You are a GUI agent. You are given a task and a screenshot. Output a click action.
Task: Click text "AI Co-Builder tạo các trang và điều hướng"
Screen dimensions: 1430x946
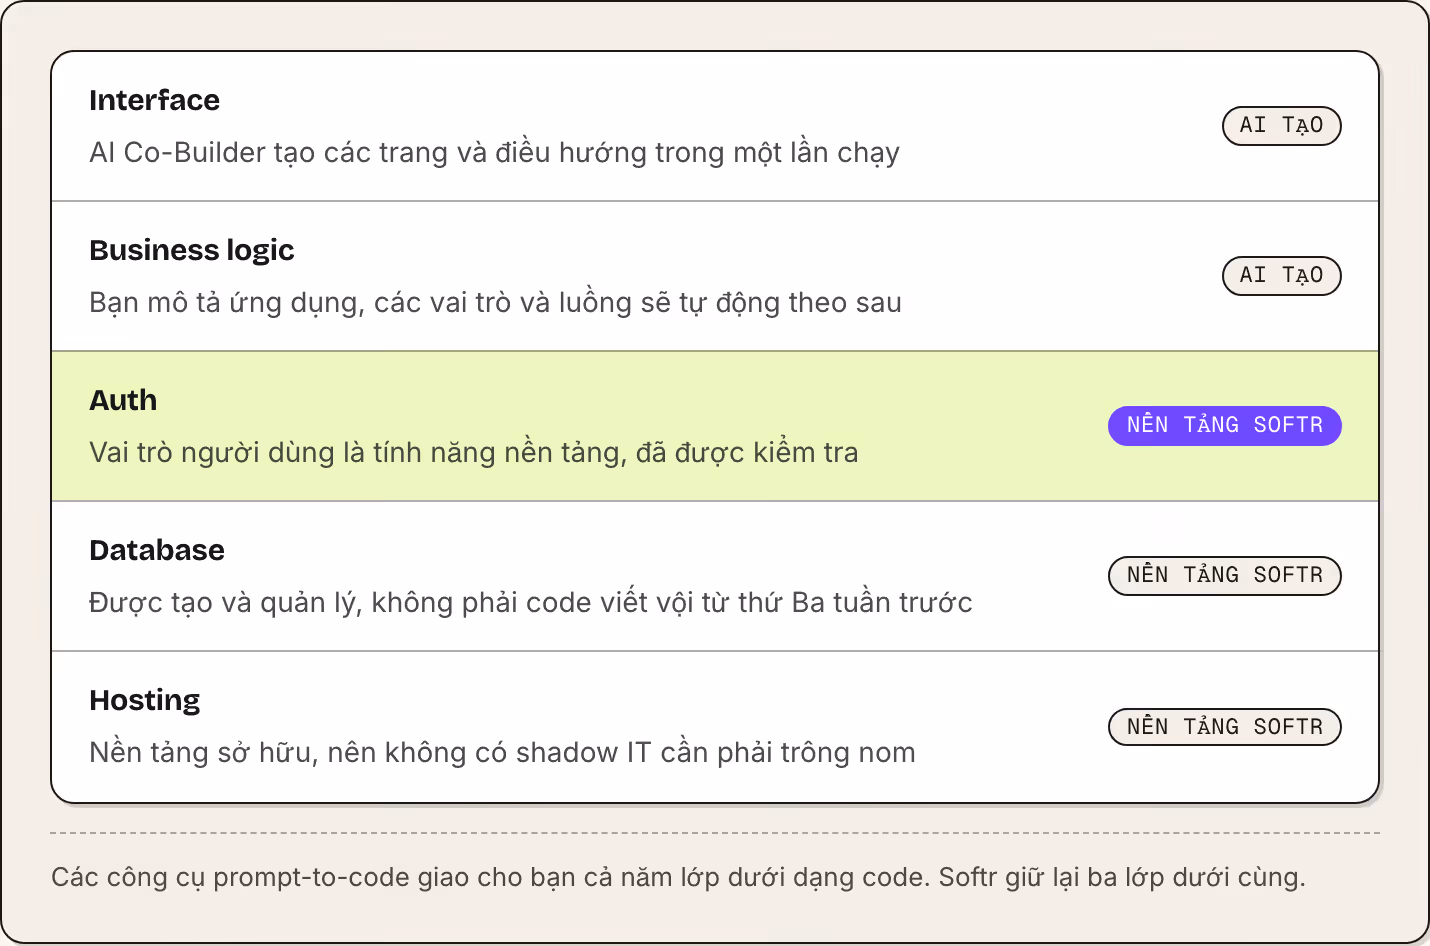pos(369,153)
